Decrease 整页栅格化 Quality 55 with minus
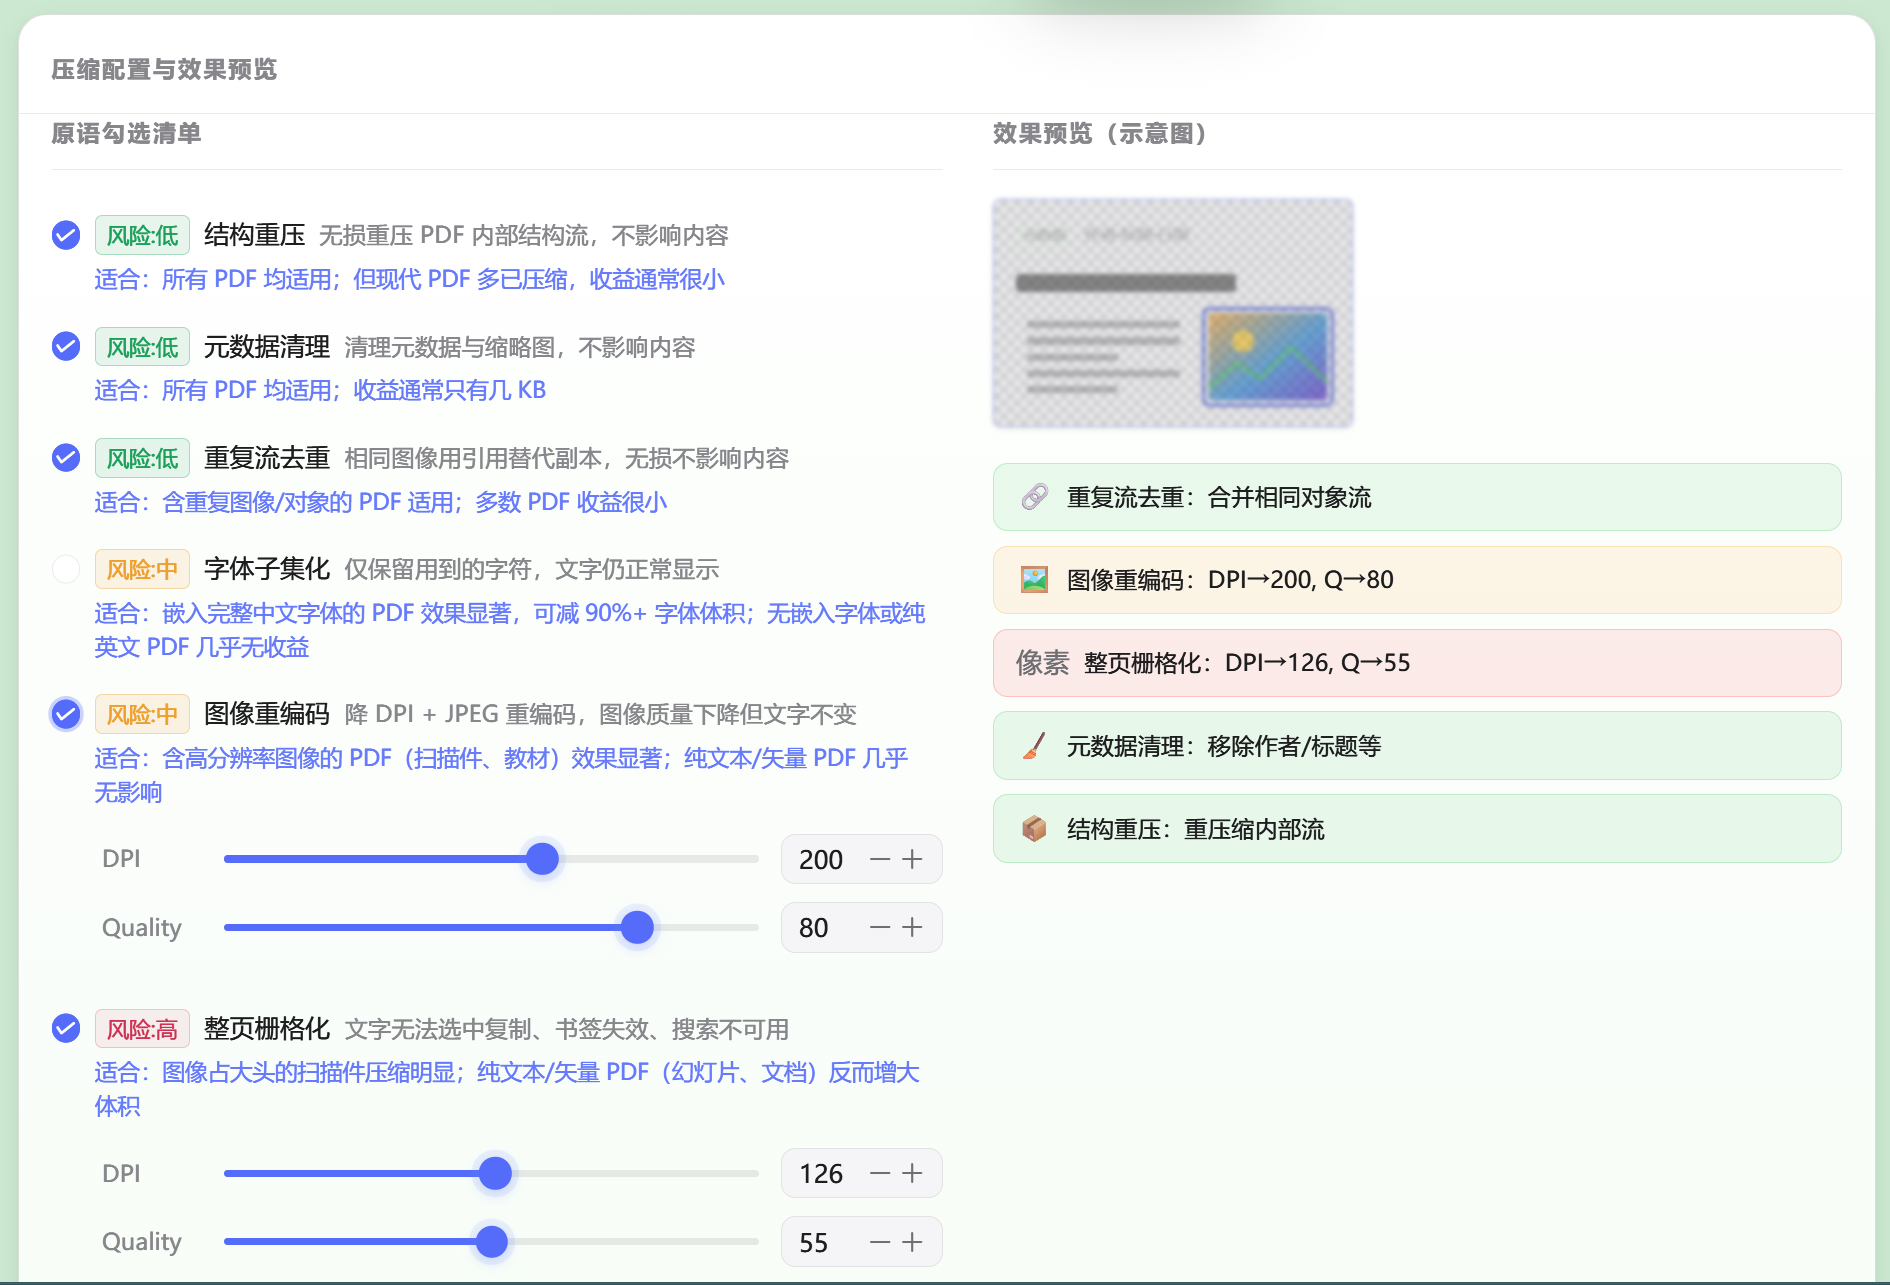The image size is (1890, 1285). [880, 1242]
